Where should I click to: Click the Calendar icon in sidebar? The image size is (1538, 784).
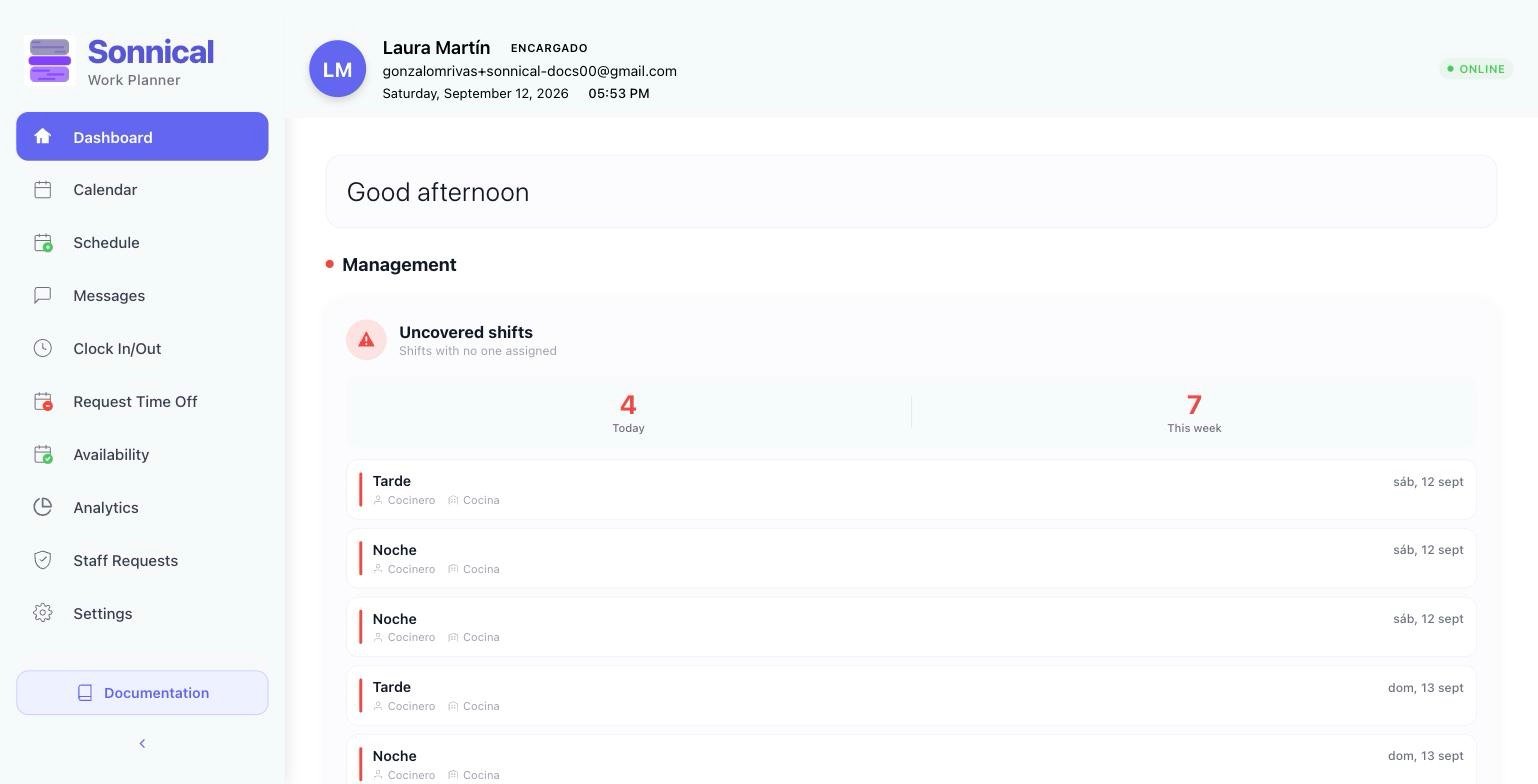(42, 189)
